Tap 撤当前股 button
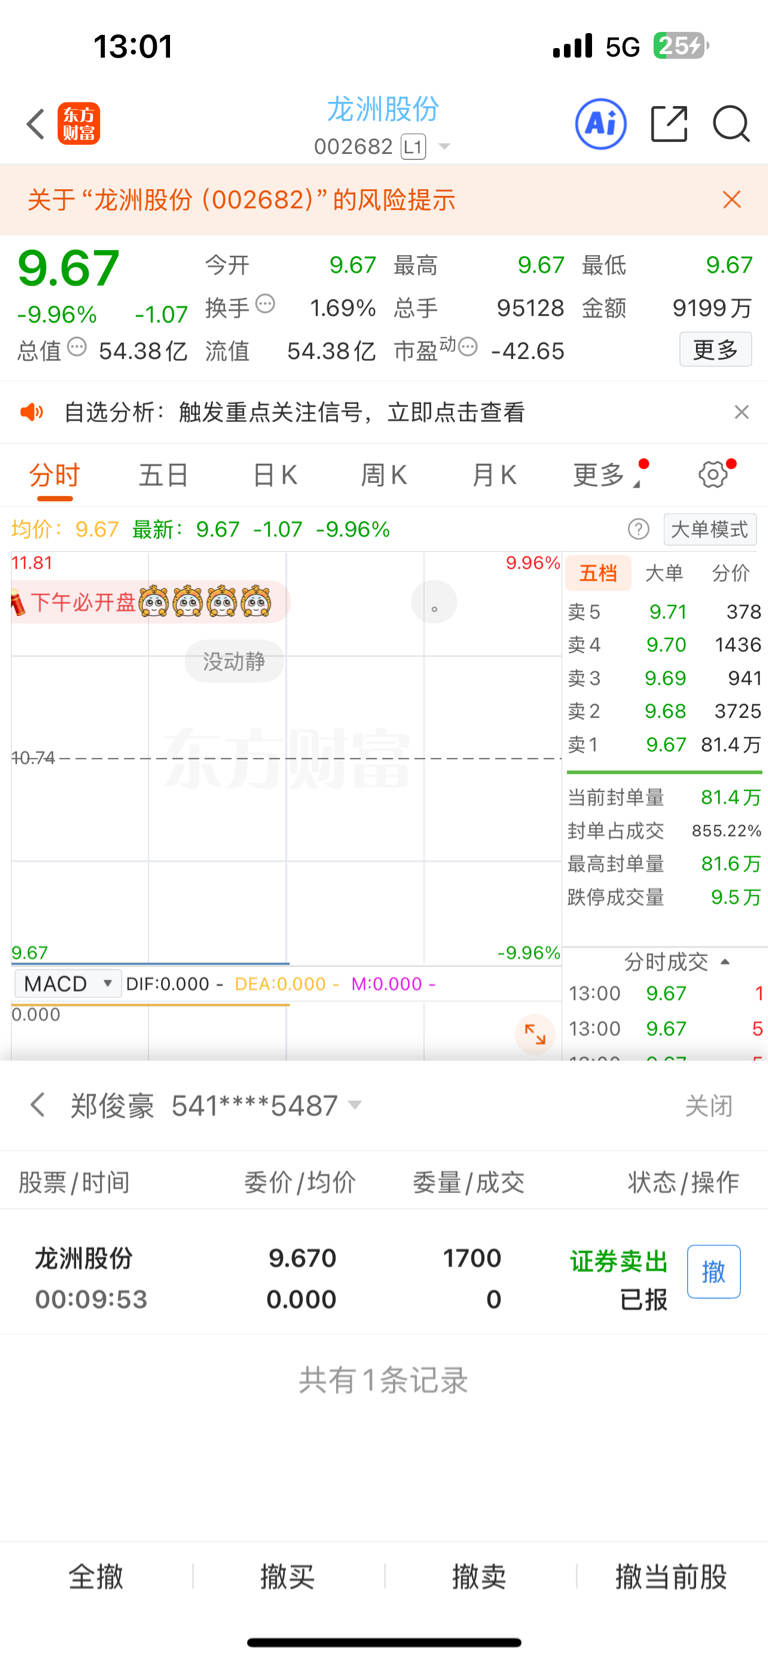The width and height of the screenshot is (768, 1662). (671, 1577)
